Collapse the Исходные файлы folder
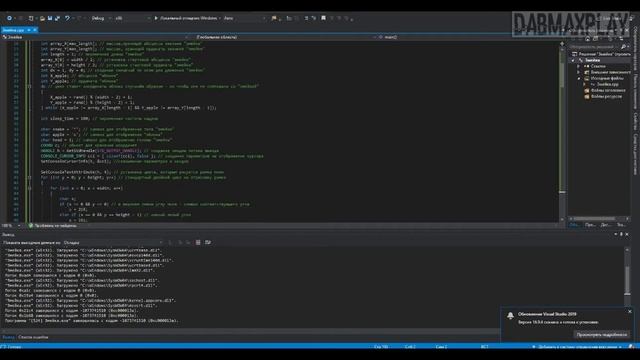Image resolution: width=640 pixels, height=360 pixels. tap(579, 78)
